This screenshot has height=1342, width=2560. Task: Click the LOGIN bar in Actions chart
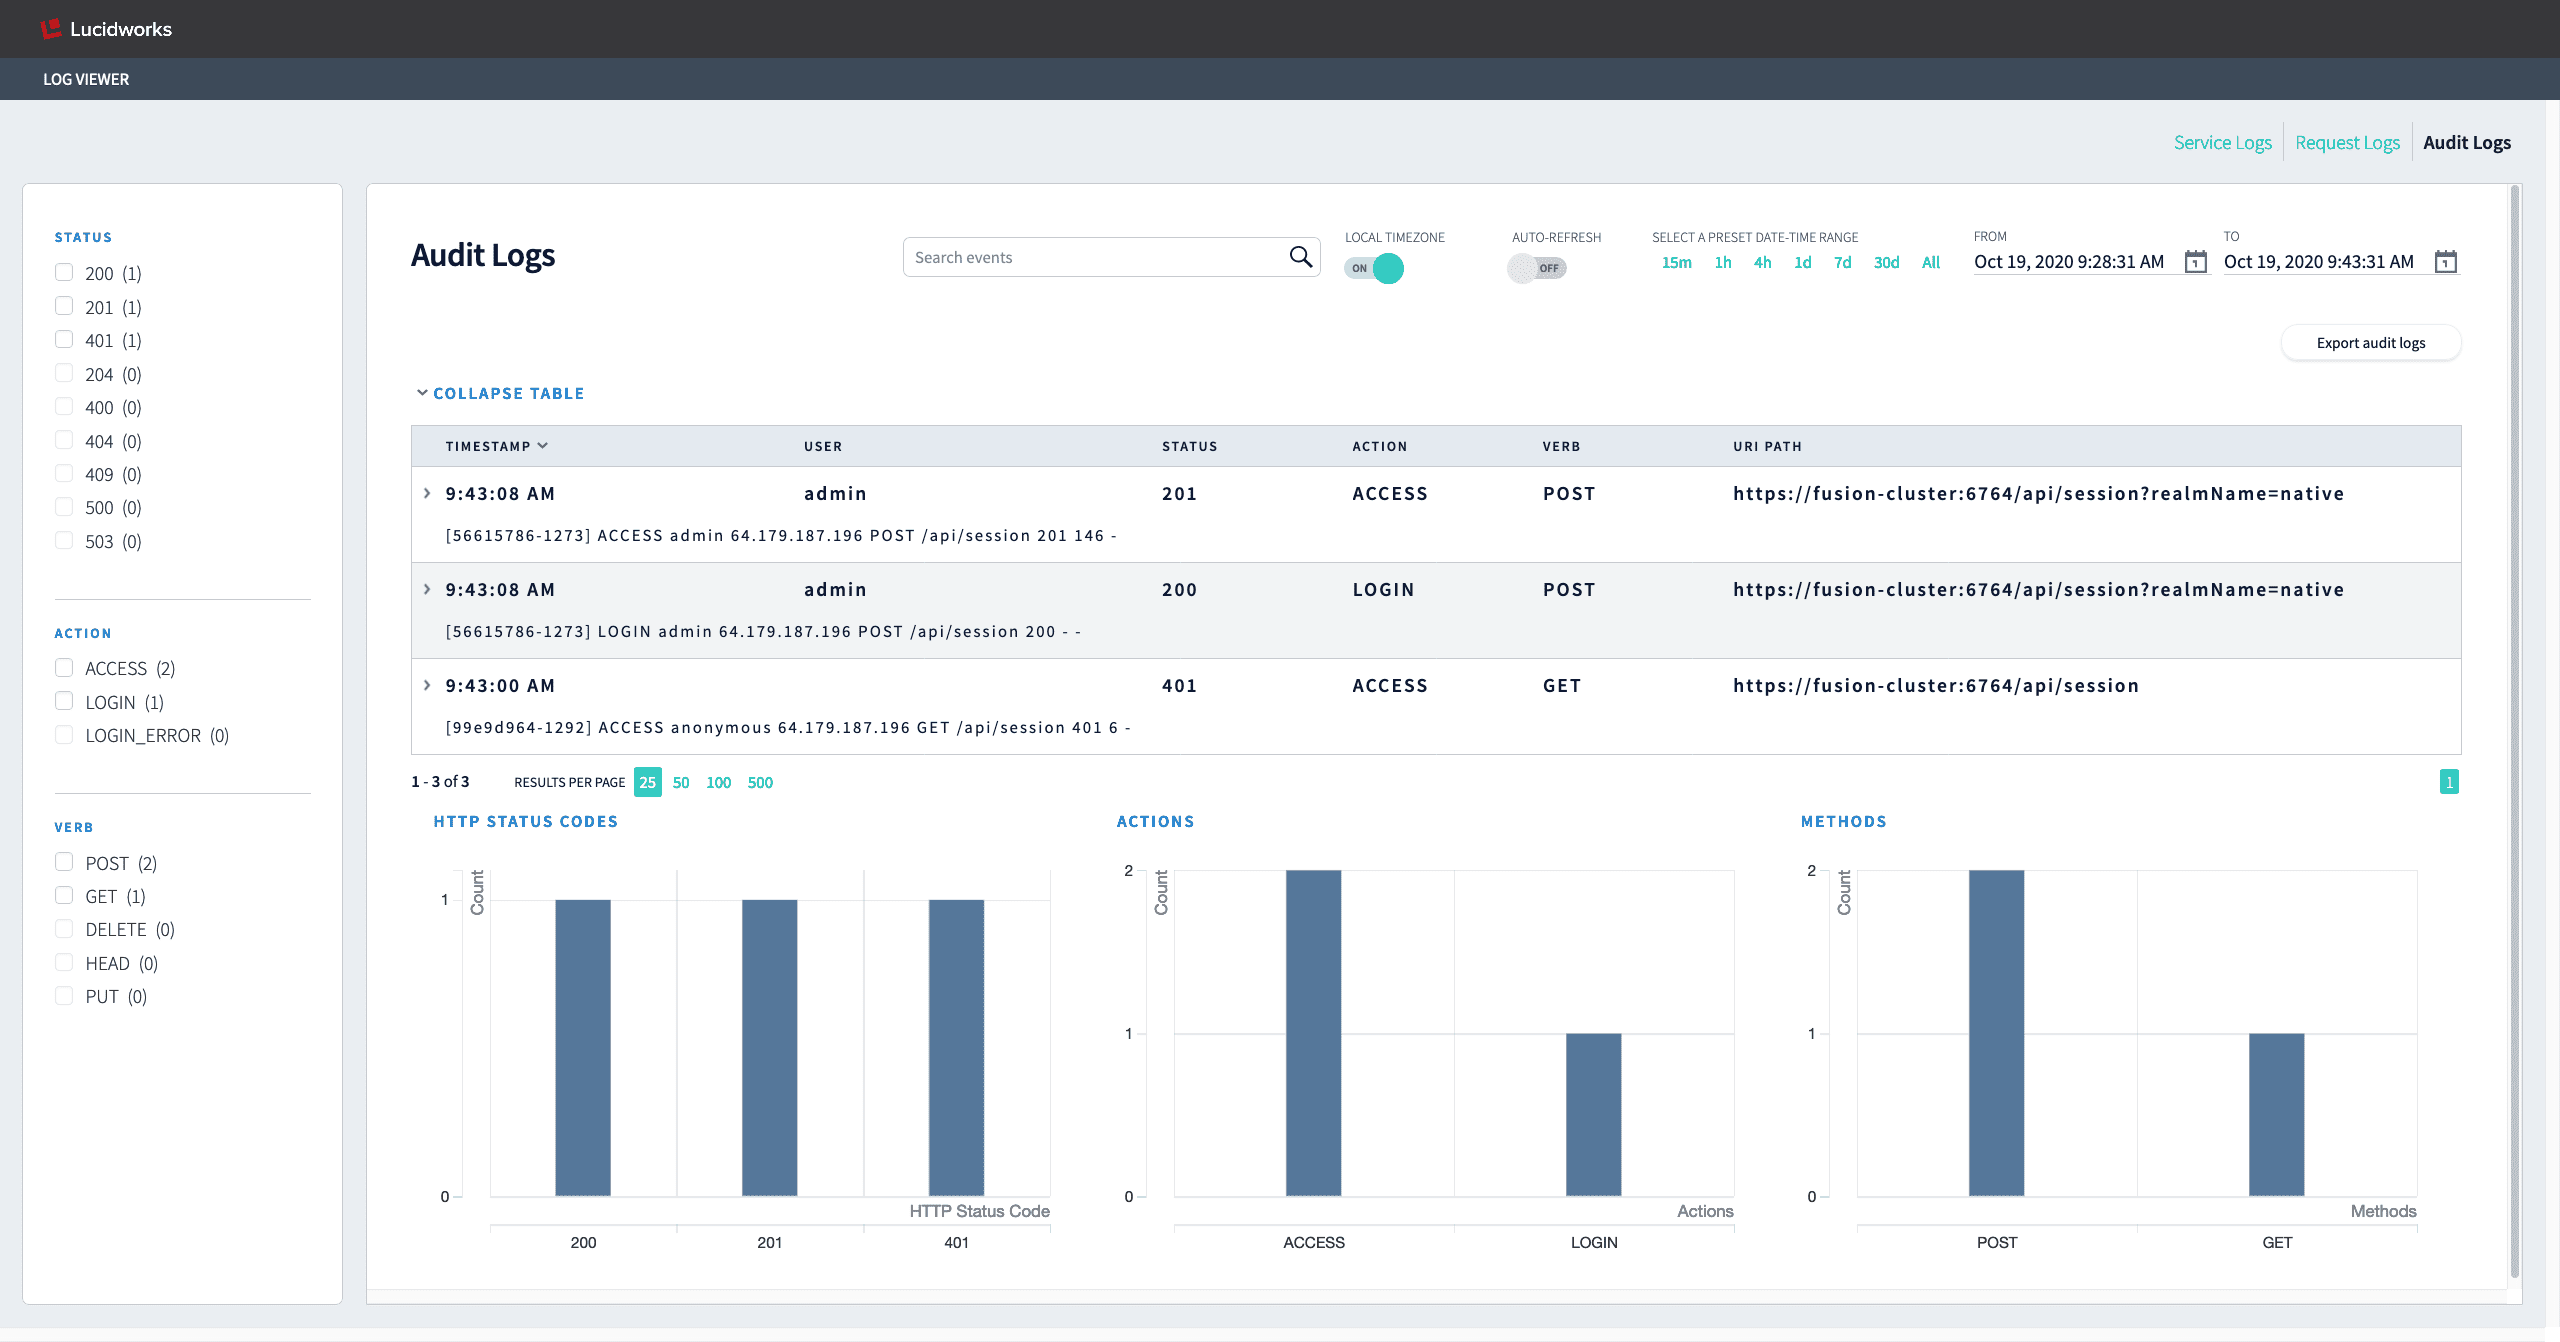tap(1593, 1114)
